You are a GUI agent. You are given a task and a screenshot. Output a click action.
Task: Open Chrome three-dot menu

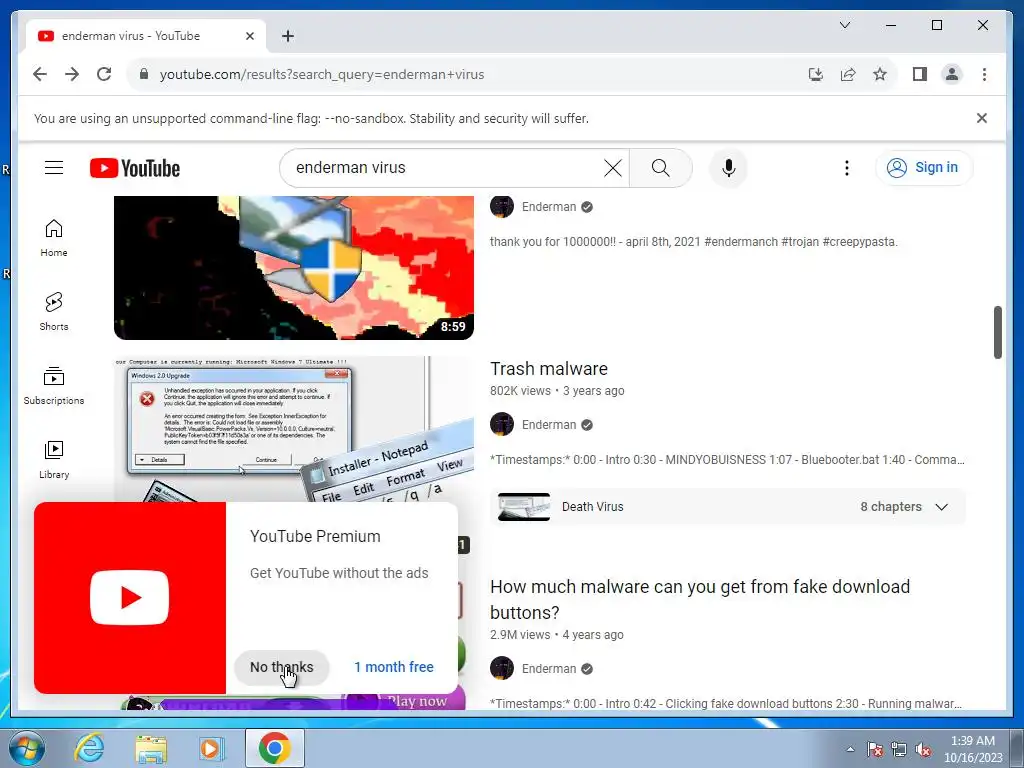pos(984,74)
